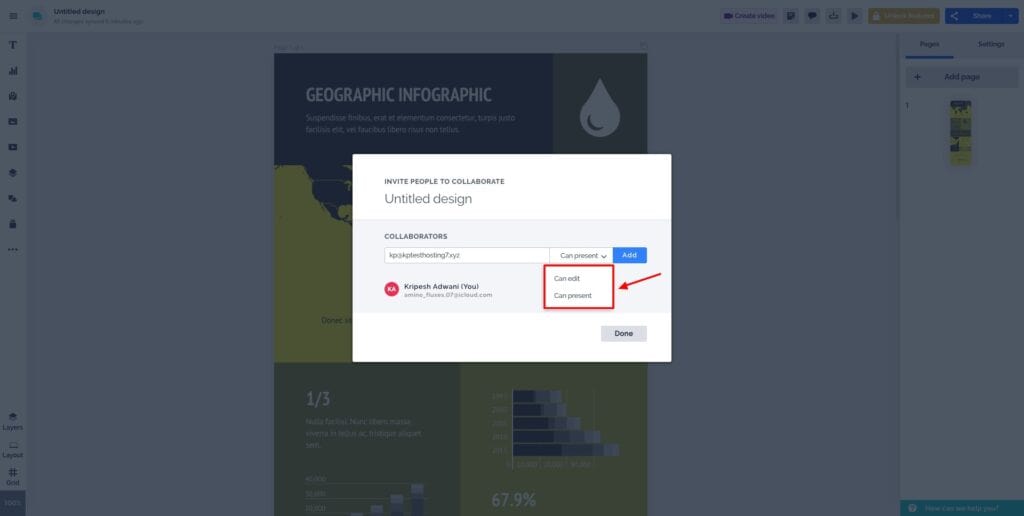Select page 1 thumbnail
Viewport: 1024px width, 516px height.
pos(960,132)
